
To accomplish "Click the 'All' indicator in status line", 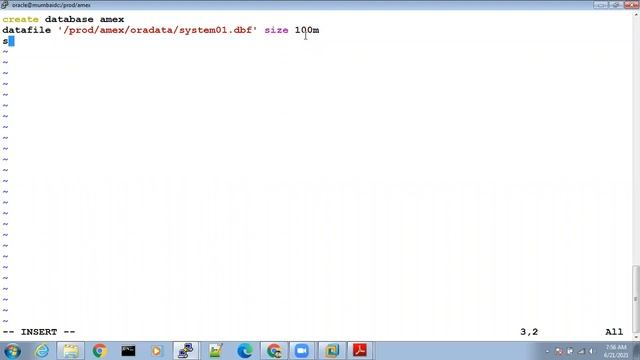I will 614,332.
